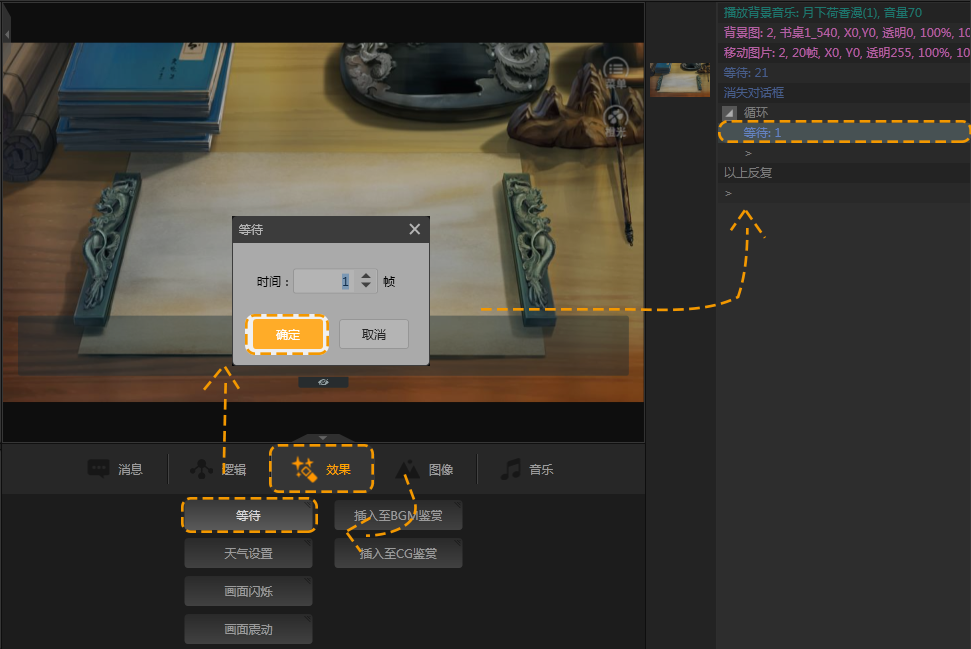Image resolution: width=971 pixels, height=649 pixels.
Task: Confirm the wait dialog with 确定
Action: click(288, 335)
